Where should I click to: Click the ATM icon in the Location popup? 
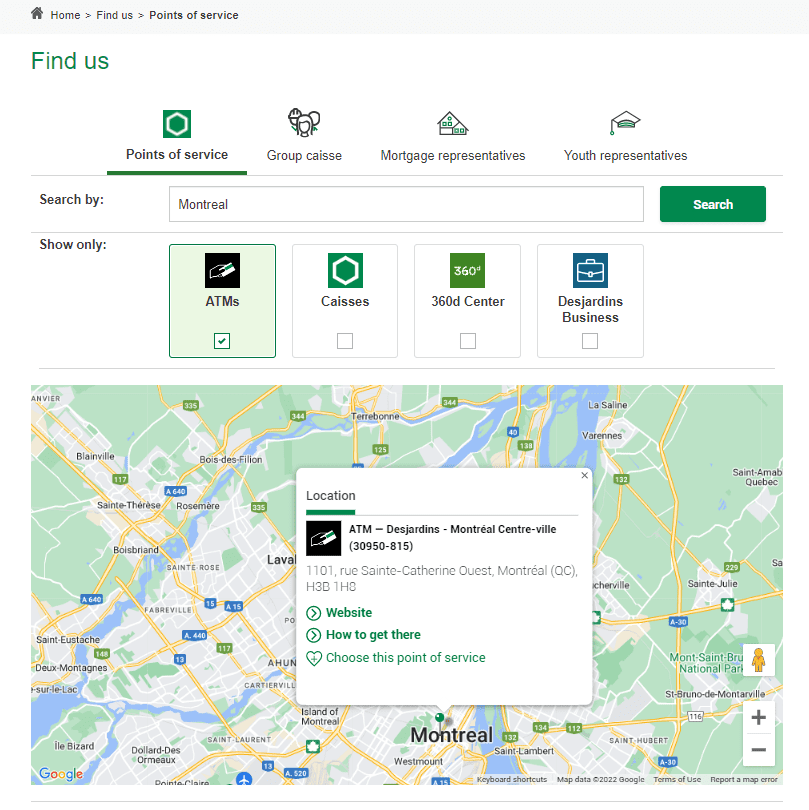[x=323, y=538]
